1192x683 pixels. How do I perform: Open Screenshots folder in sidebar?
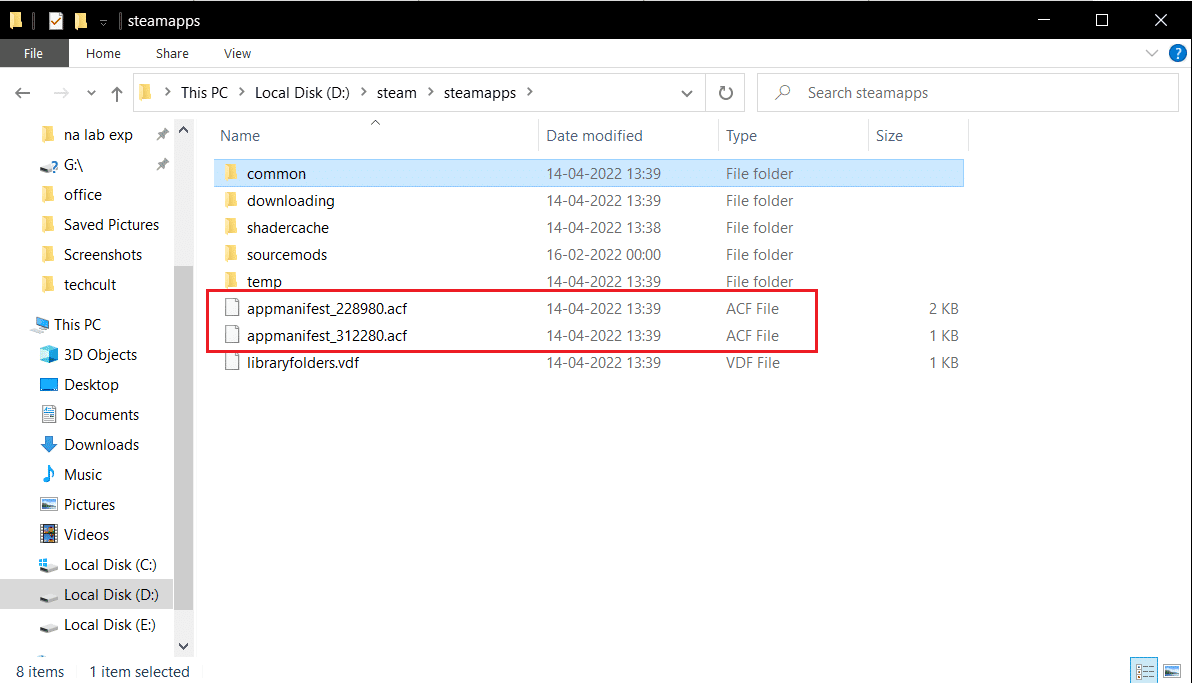coord(103,255)
